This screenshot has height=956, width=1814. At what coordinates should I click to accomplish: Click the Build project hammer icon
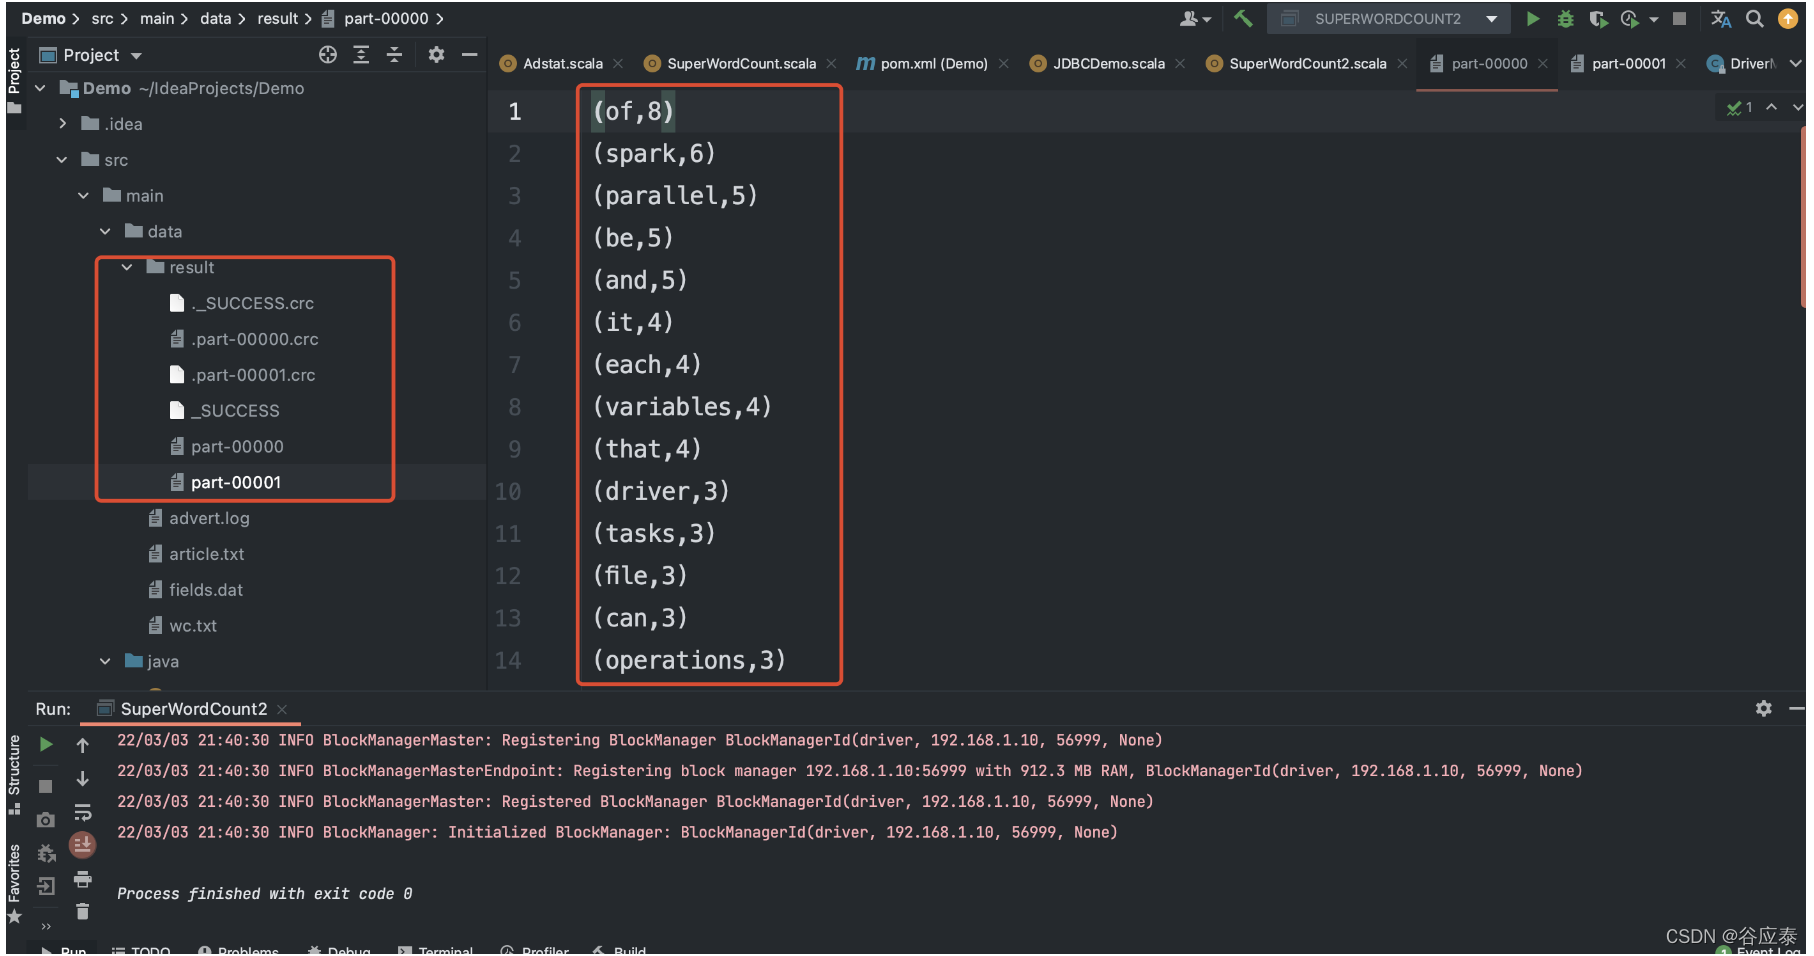(1243, 18)
